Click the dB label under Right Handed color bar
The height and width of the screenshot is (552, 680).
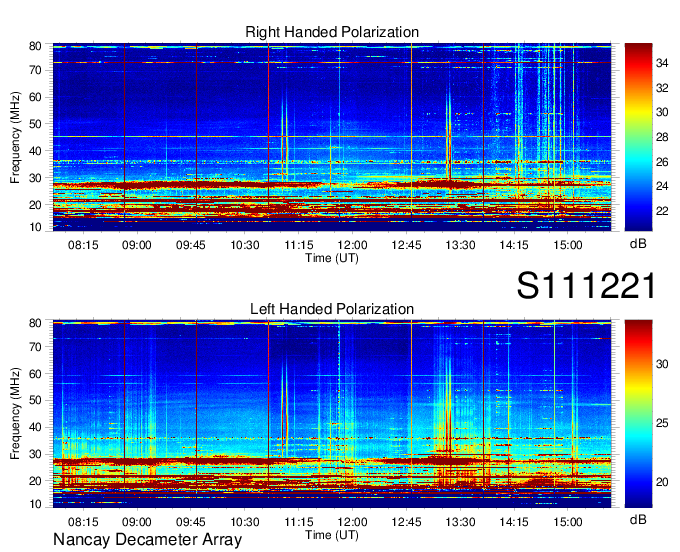click(638, 244)
